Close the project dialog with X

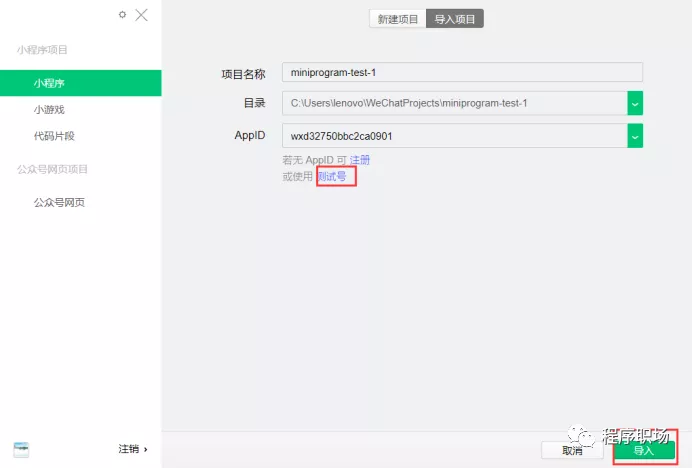pyautogui.click(x=141, y=15)
